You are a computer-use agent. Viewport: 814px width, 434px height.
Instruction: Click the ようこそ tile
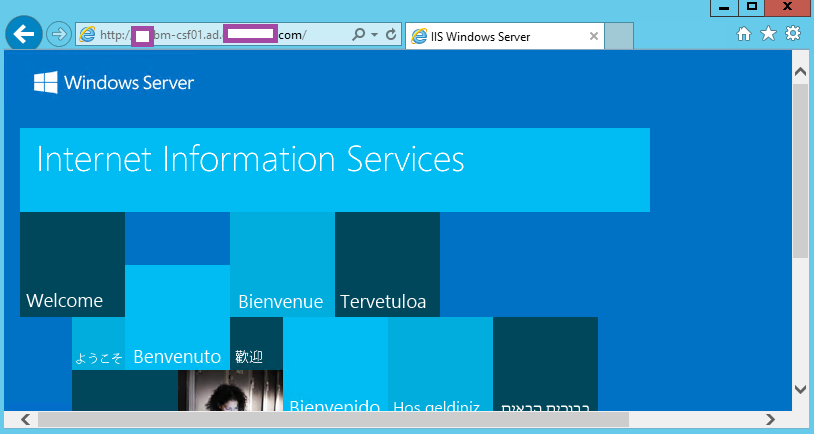pos(99,343)
